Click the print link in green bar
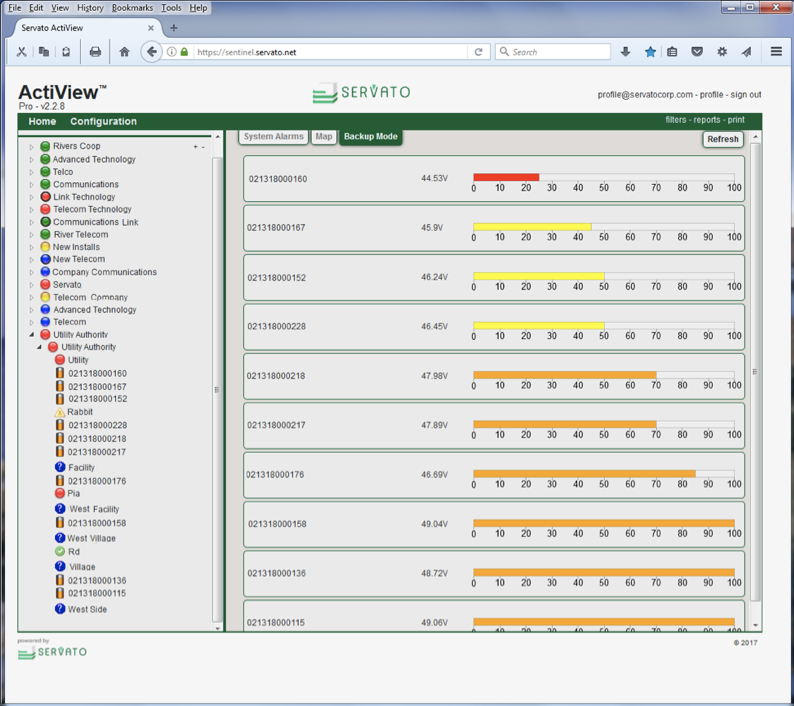Screen dimensions: 794x706 (736, 120)
